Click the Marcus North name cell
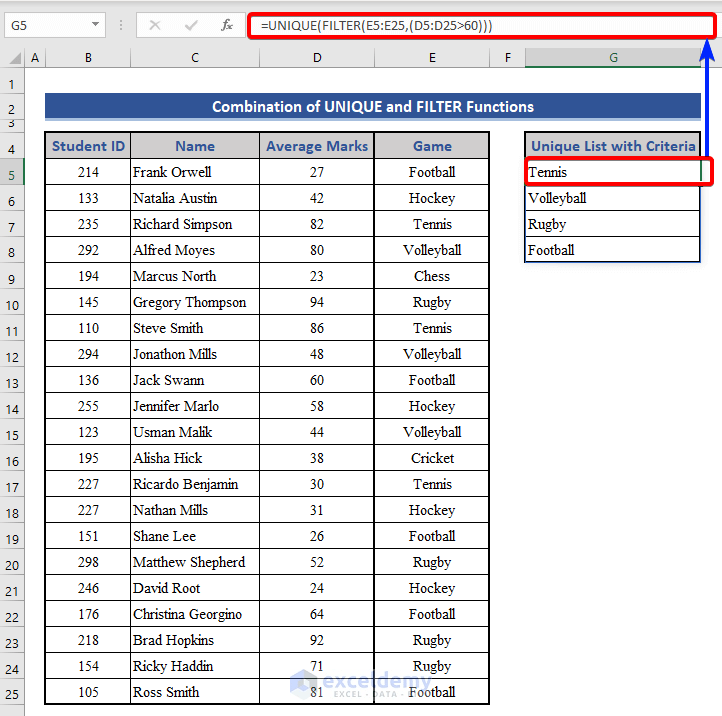This screenshot has height=716, width=722. click(195, 276)
